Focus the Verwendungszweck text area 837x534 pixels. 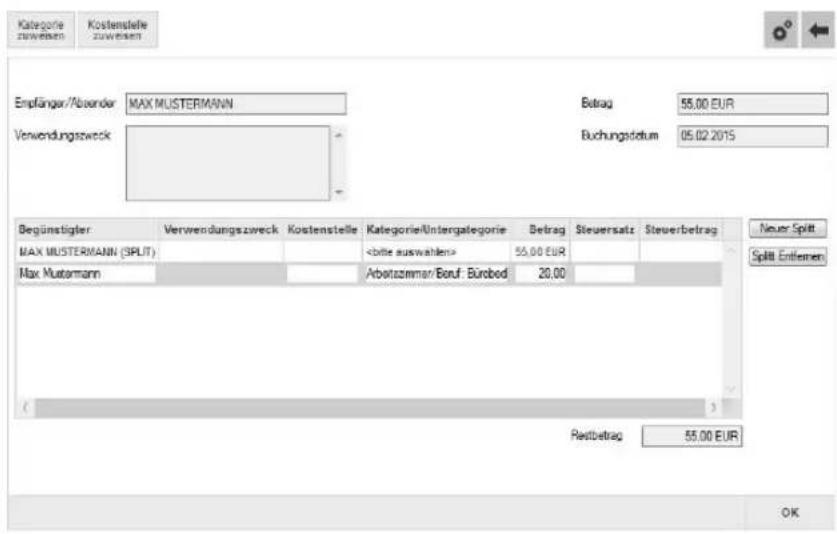pos(228,163)
